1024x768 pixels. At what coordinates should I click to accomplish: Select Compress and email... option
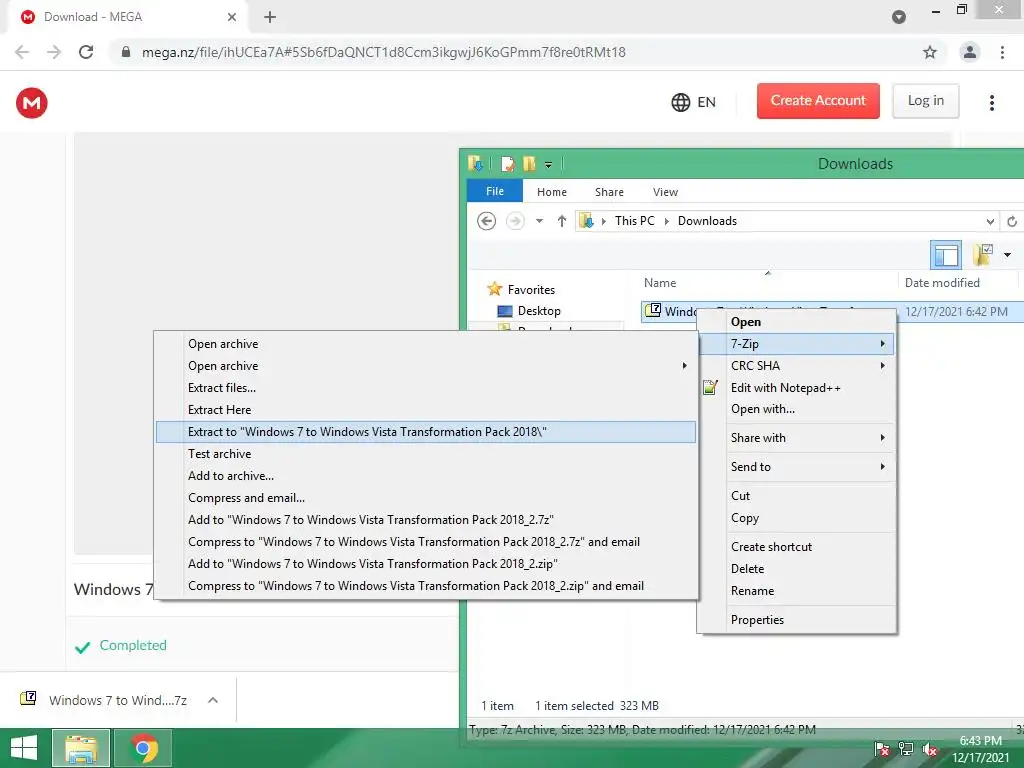pos(426,498)
